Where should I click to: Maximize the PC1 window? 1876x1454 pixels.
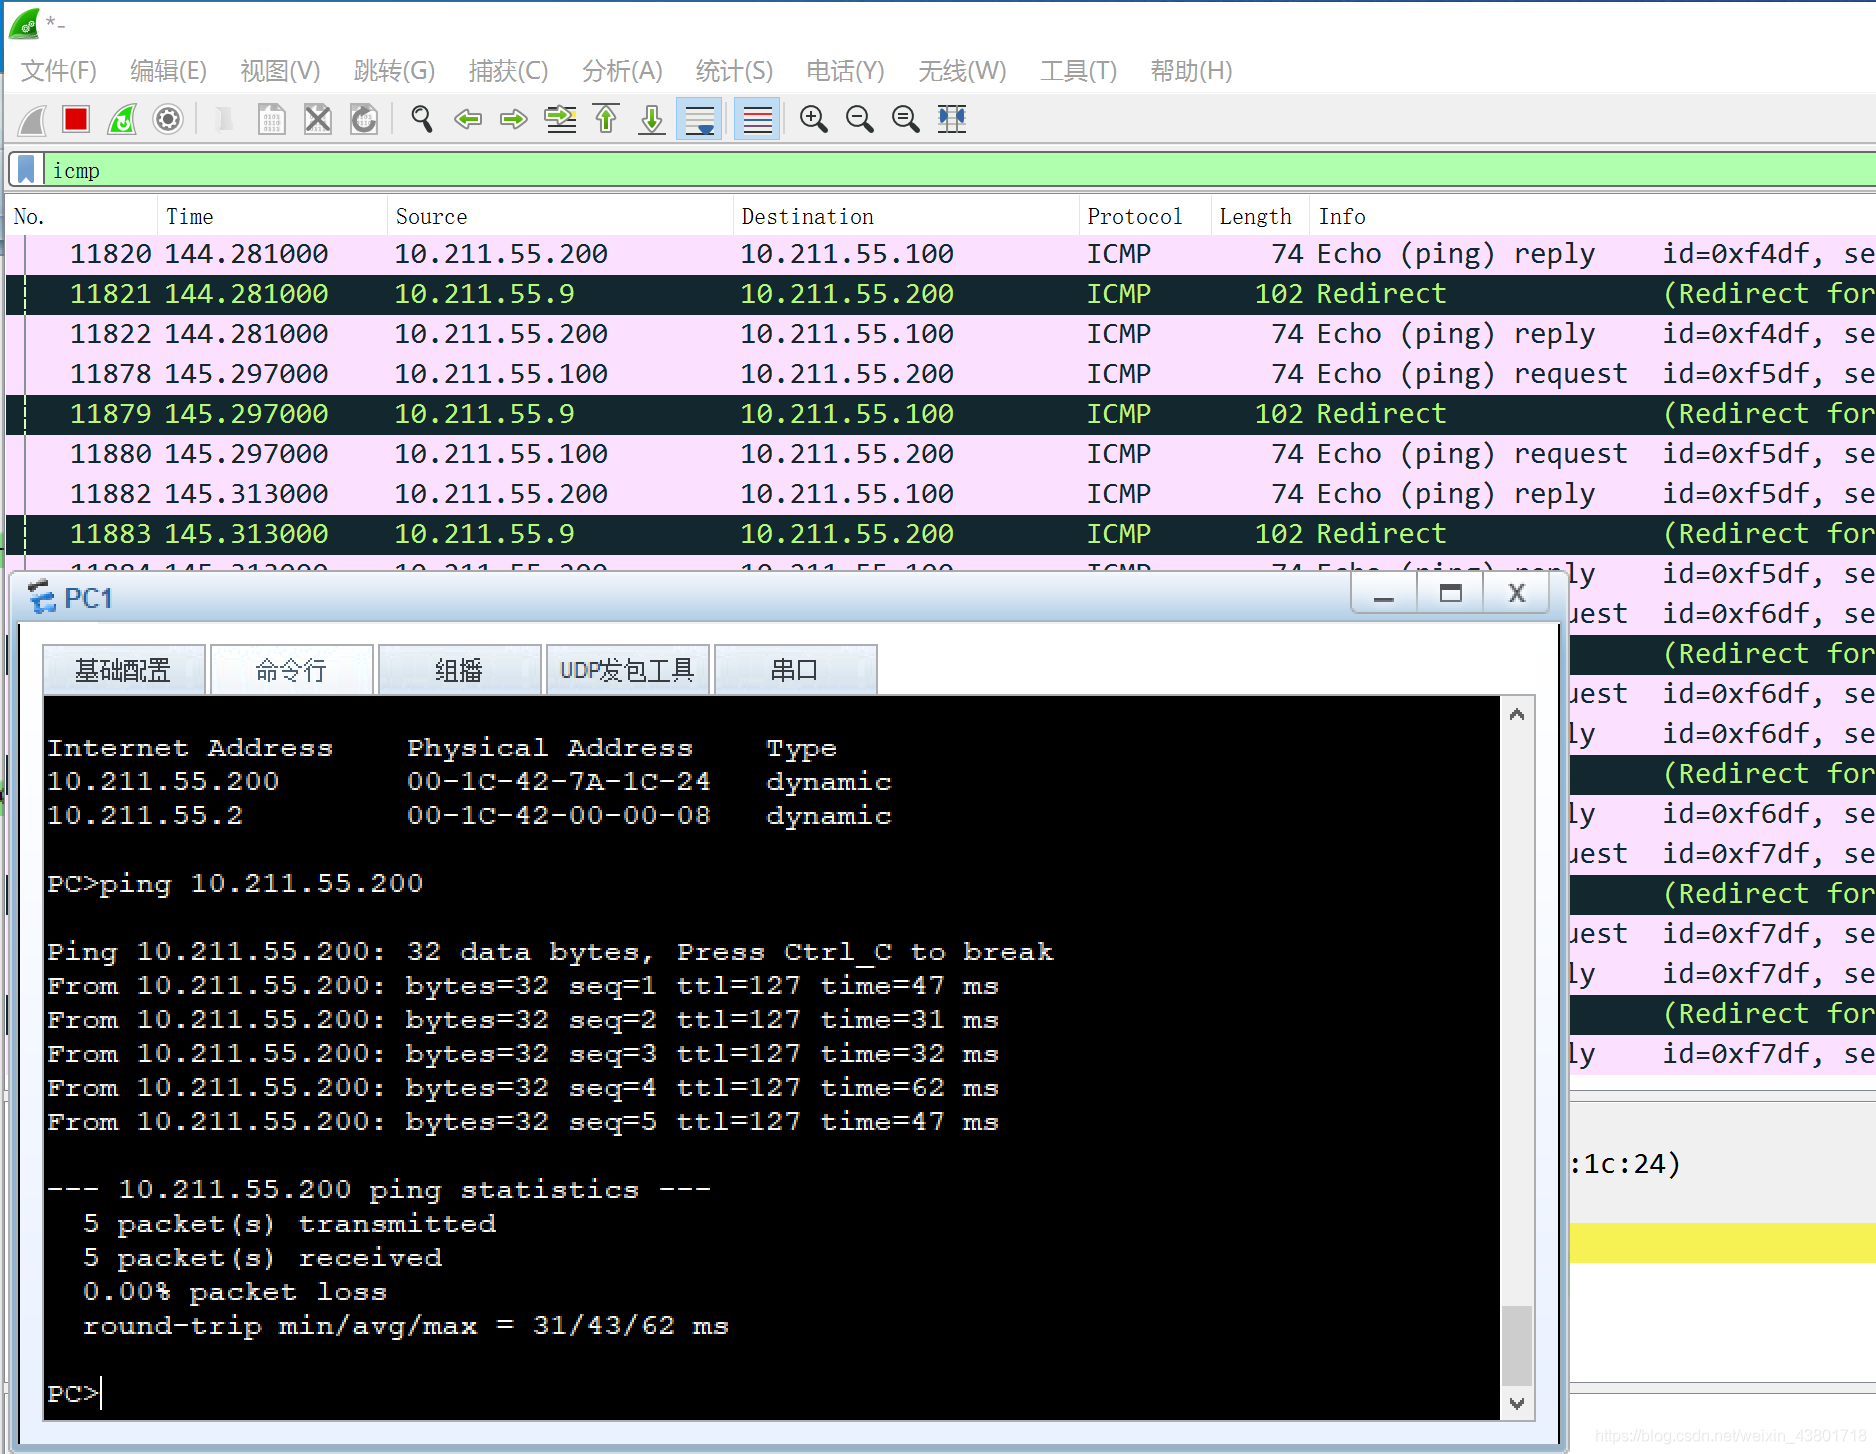point(1450,594)
